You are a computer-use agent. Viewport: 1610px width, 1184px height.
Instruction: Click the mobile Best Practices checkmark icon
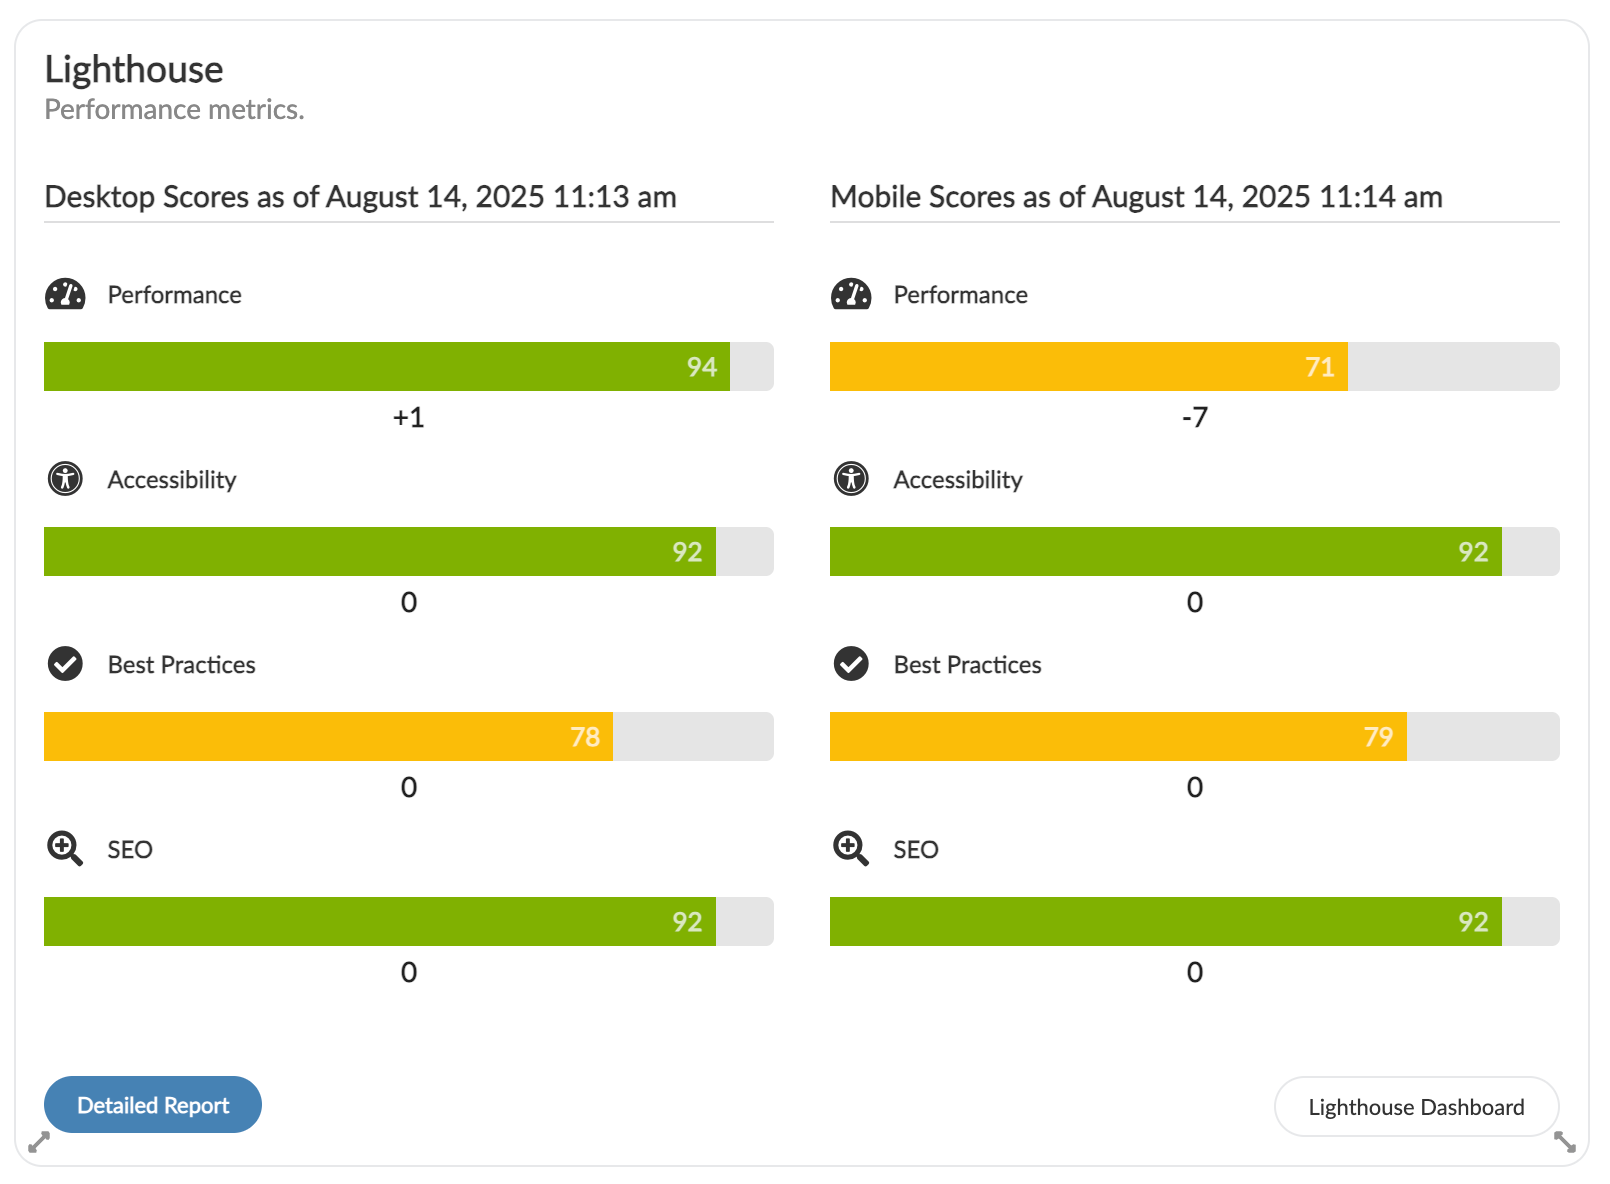tap(851, 663)
